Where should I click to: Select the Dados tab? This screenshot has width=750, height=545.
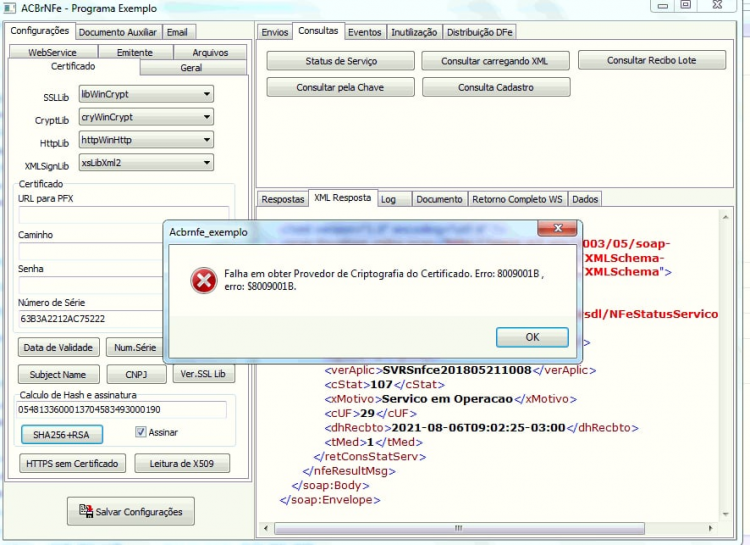[x=585, y=199]
